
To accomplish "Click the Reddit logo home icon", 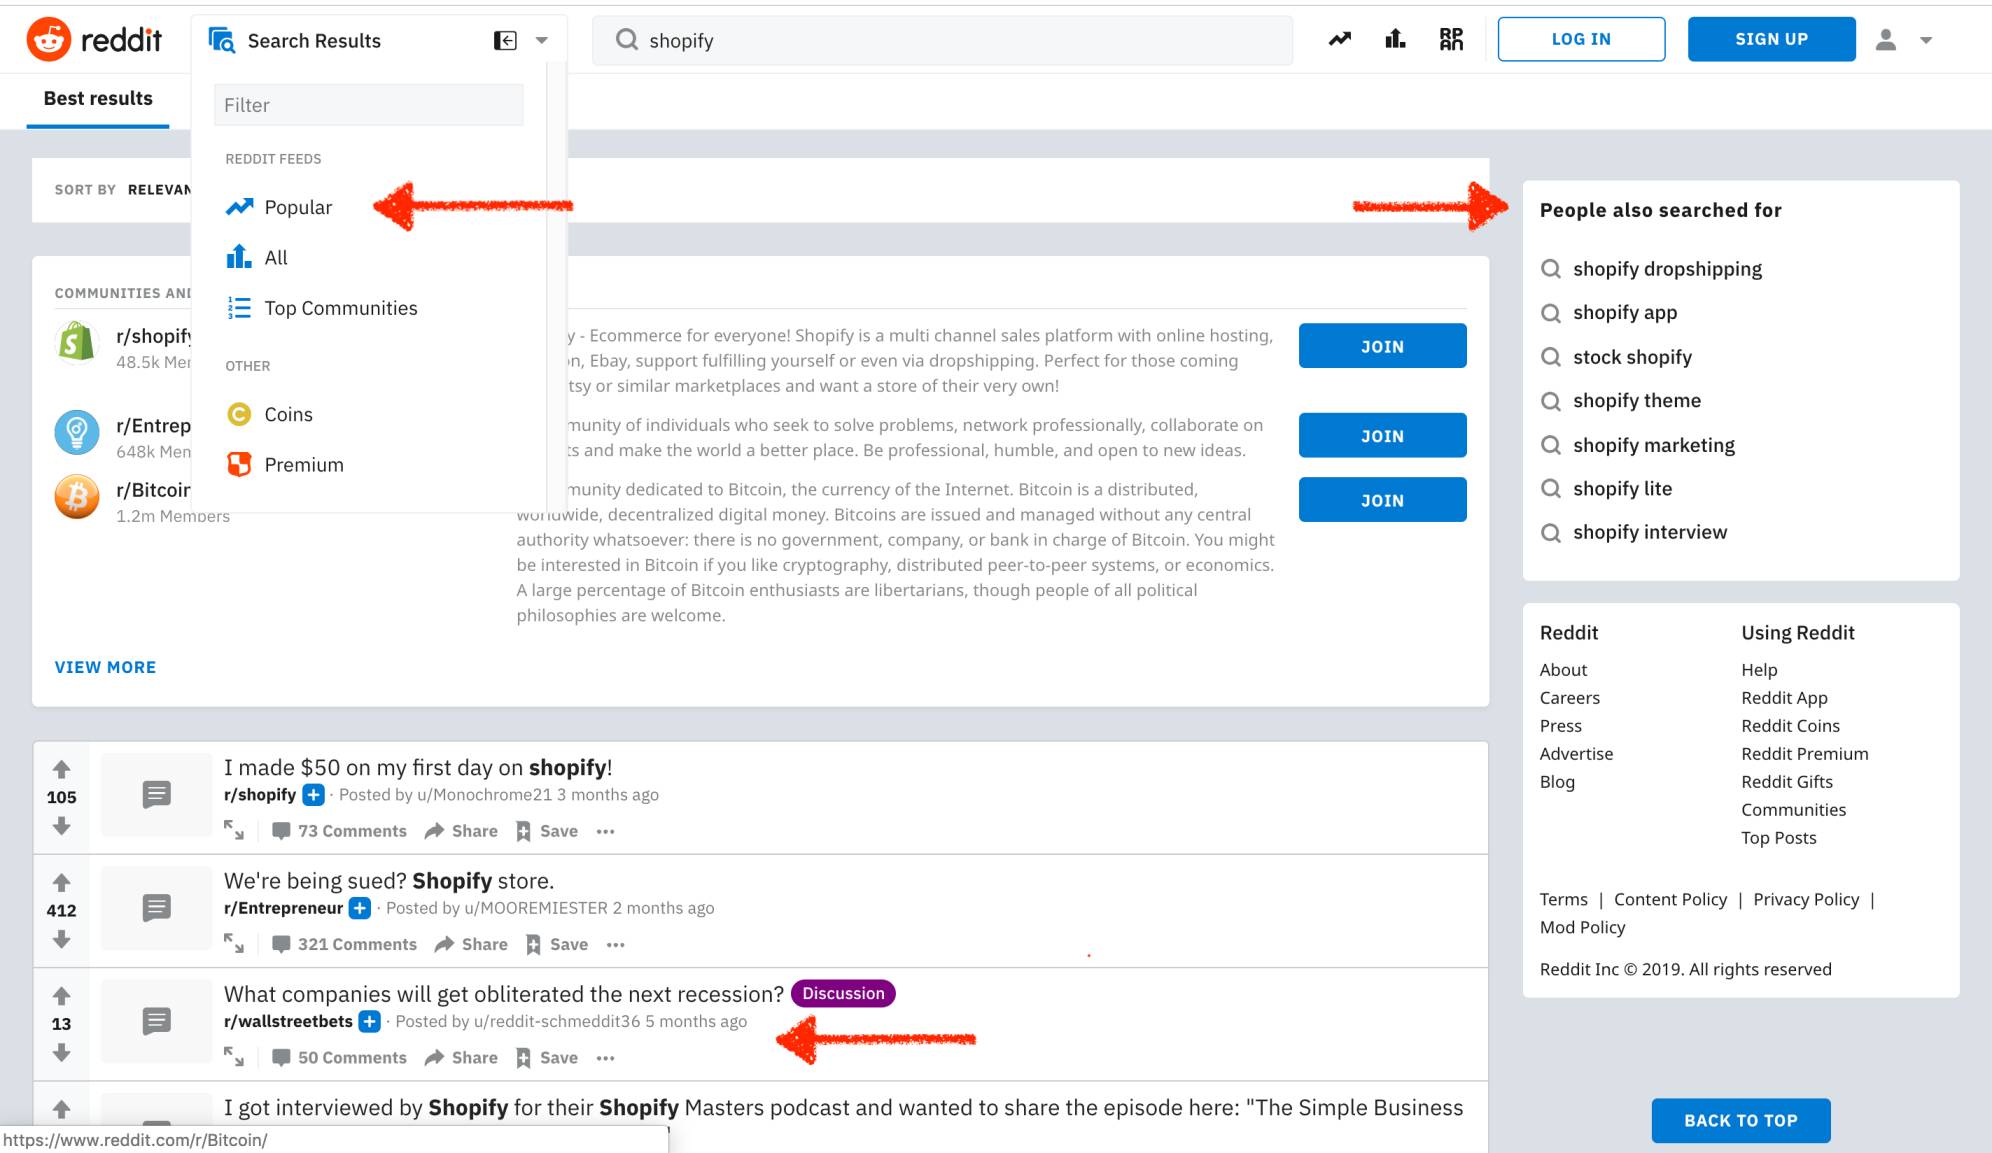I will click(49, 40).
